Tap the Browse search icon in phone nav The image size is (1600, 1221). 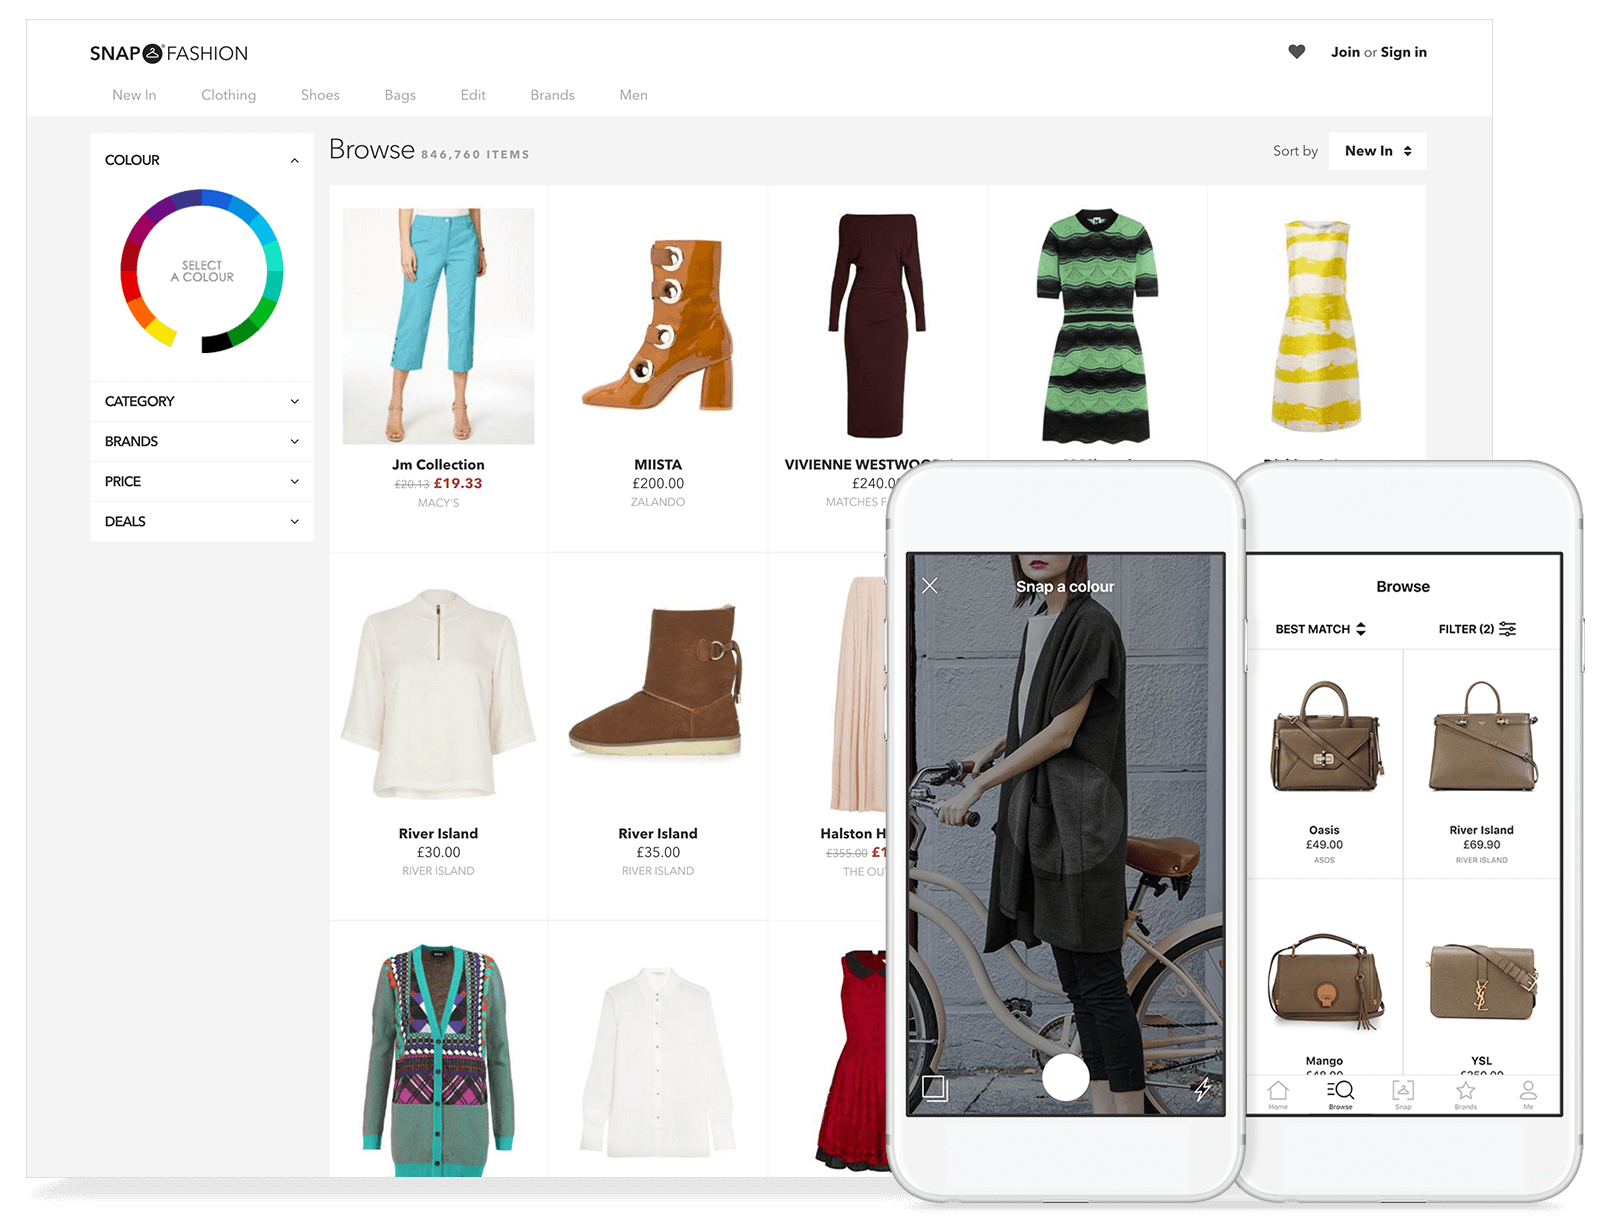(x=1340, y=1094)
